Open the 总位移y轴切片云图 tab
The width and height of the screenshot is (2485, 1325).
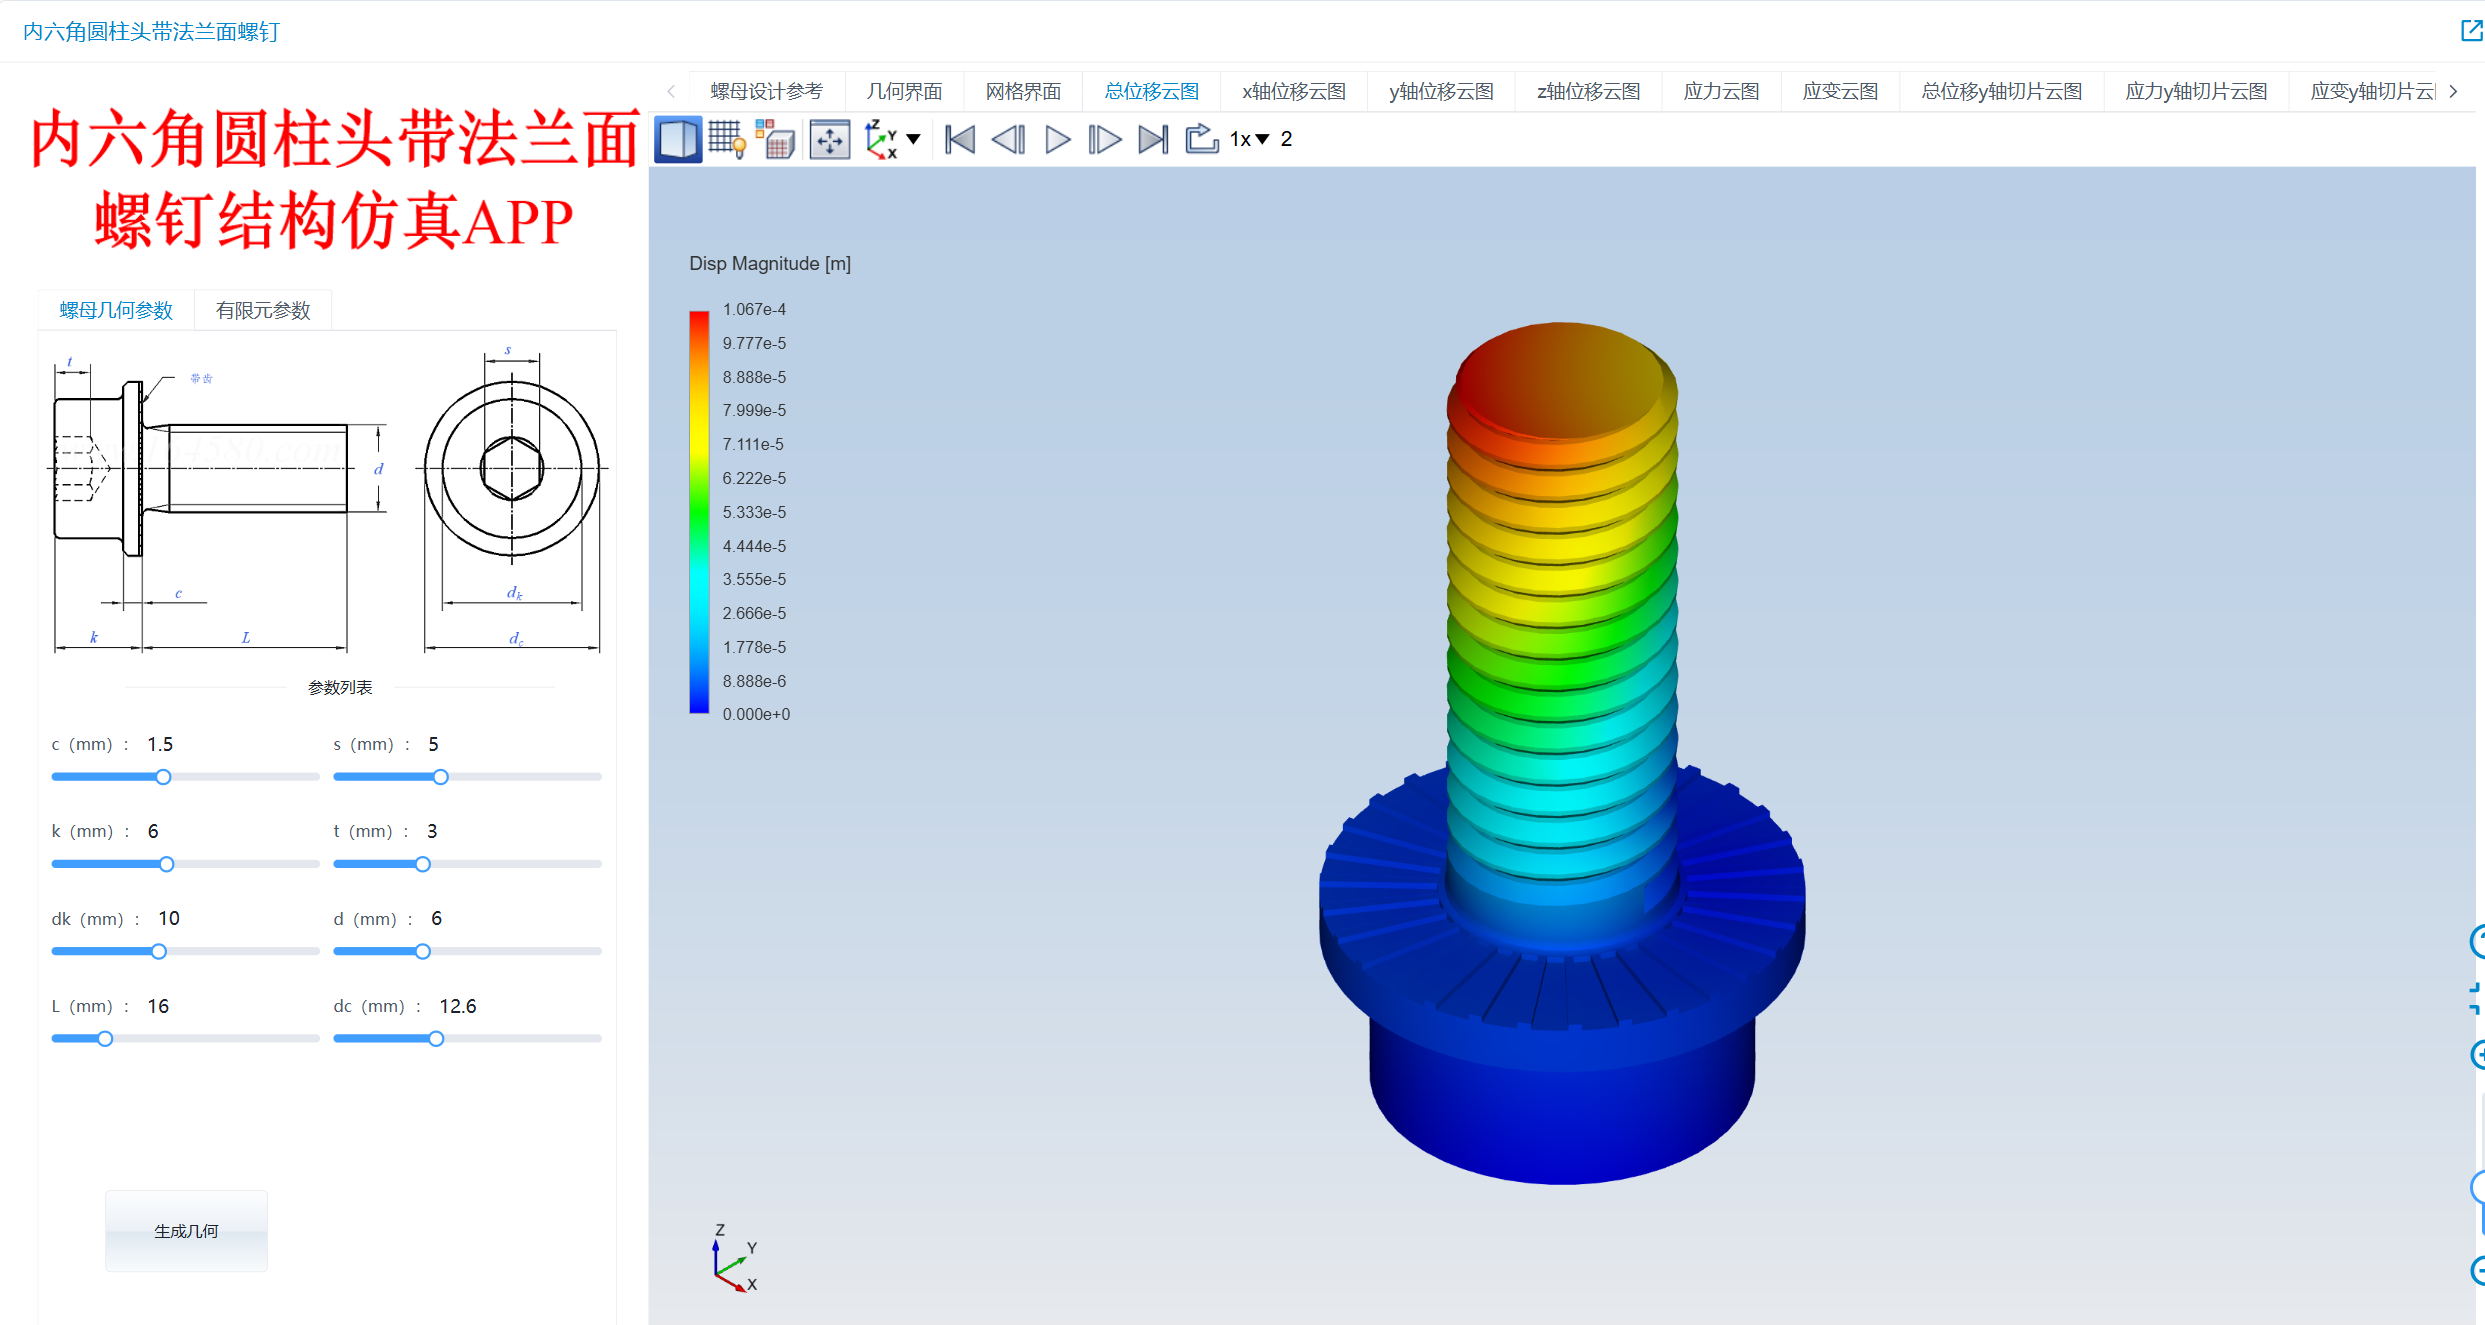click(x=2001, y=91)
